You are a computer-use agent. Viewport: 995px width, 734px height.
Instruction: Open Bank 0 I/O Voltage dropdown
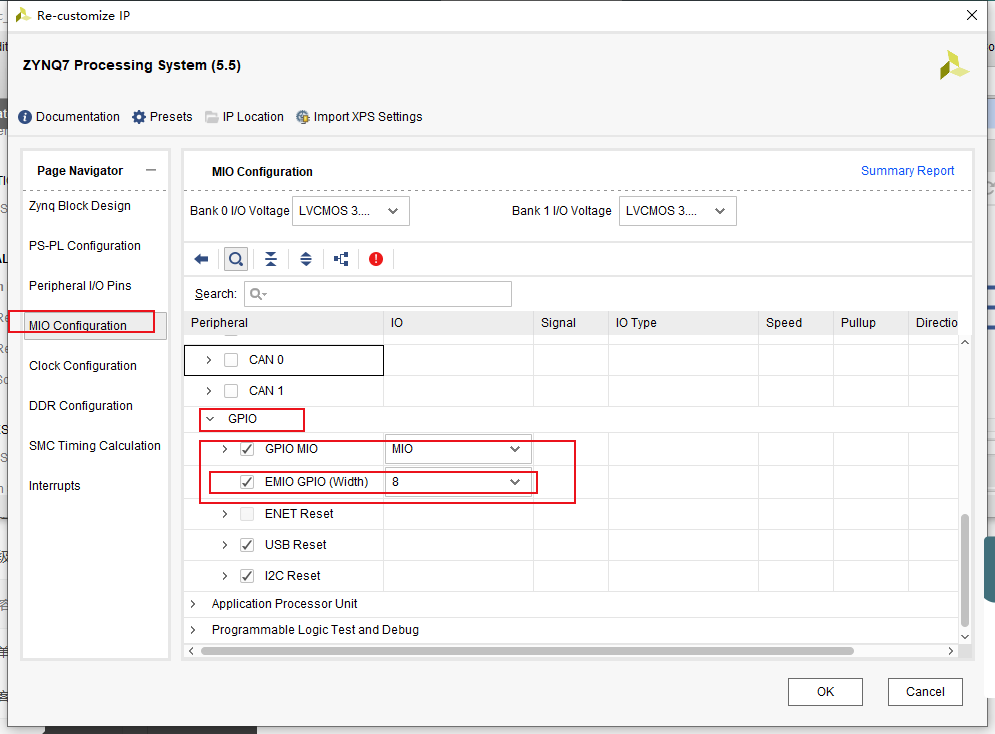pyautogui.click(x=350, y=211)
